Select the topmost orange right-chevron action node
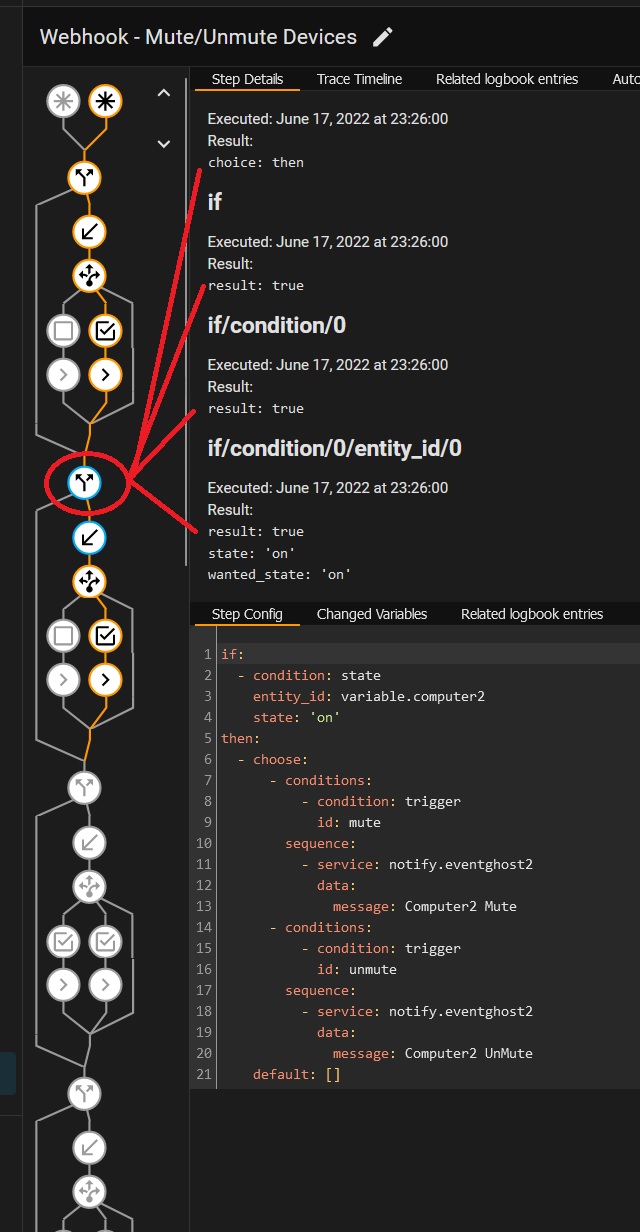Image resolution: width=640 pixels, height=1232 pixels. 105,375
